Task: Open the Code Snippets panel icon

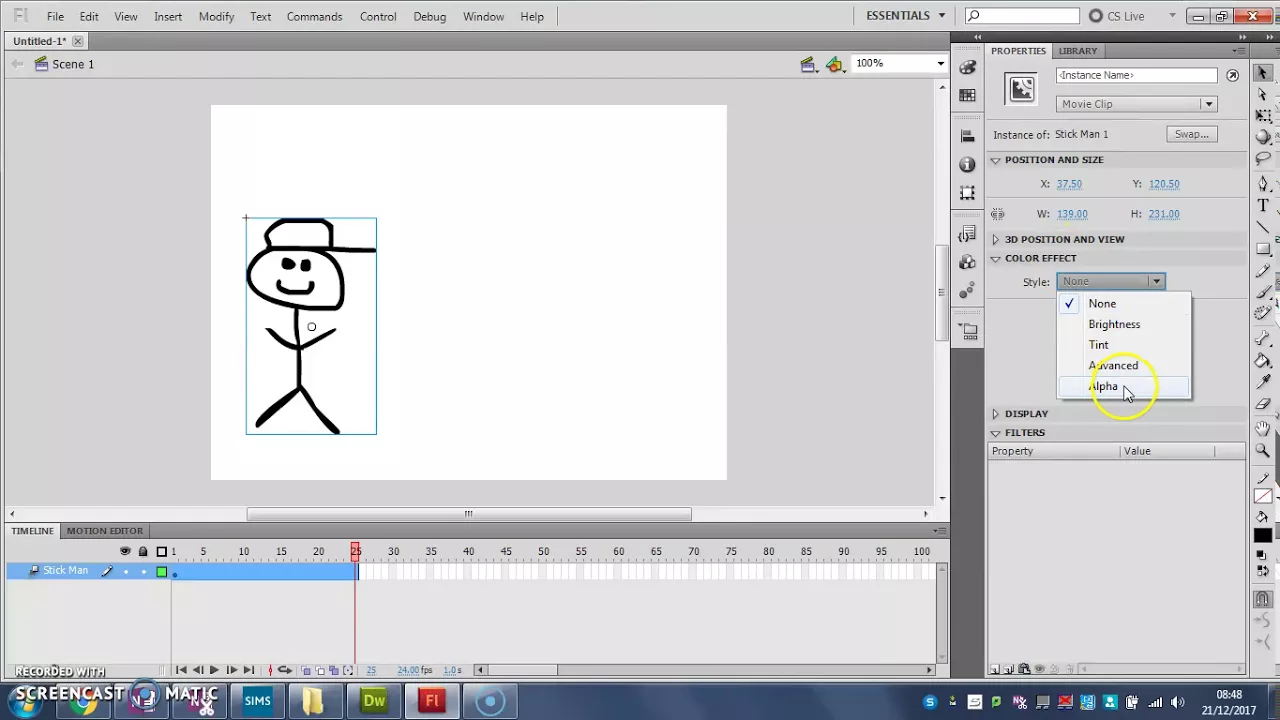Action: tap(967, 234)
